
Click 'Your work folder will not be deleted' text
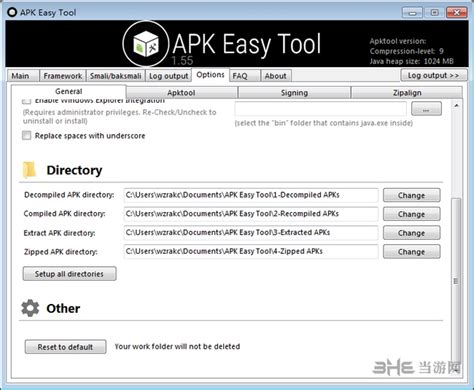[x=177, y=347]
